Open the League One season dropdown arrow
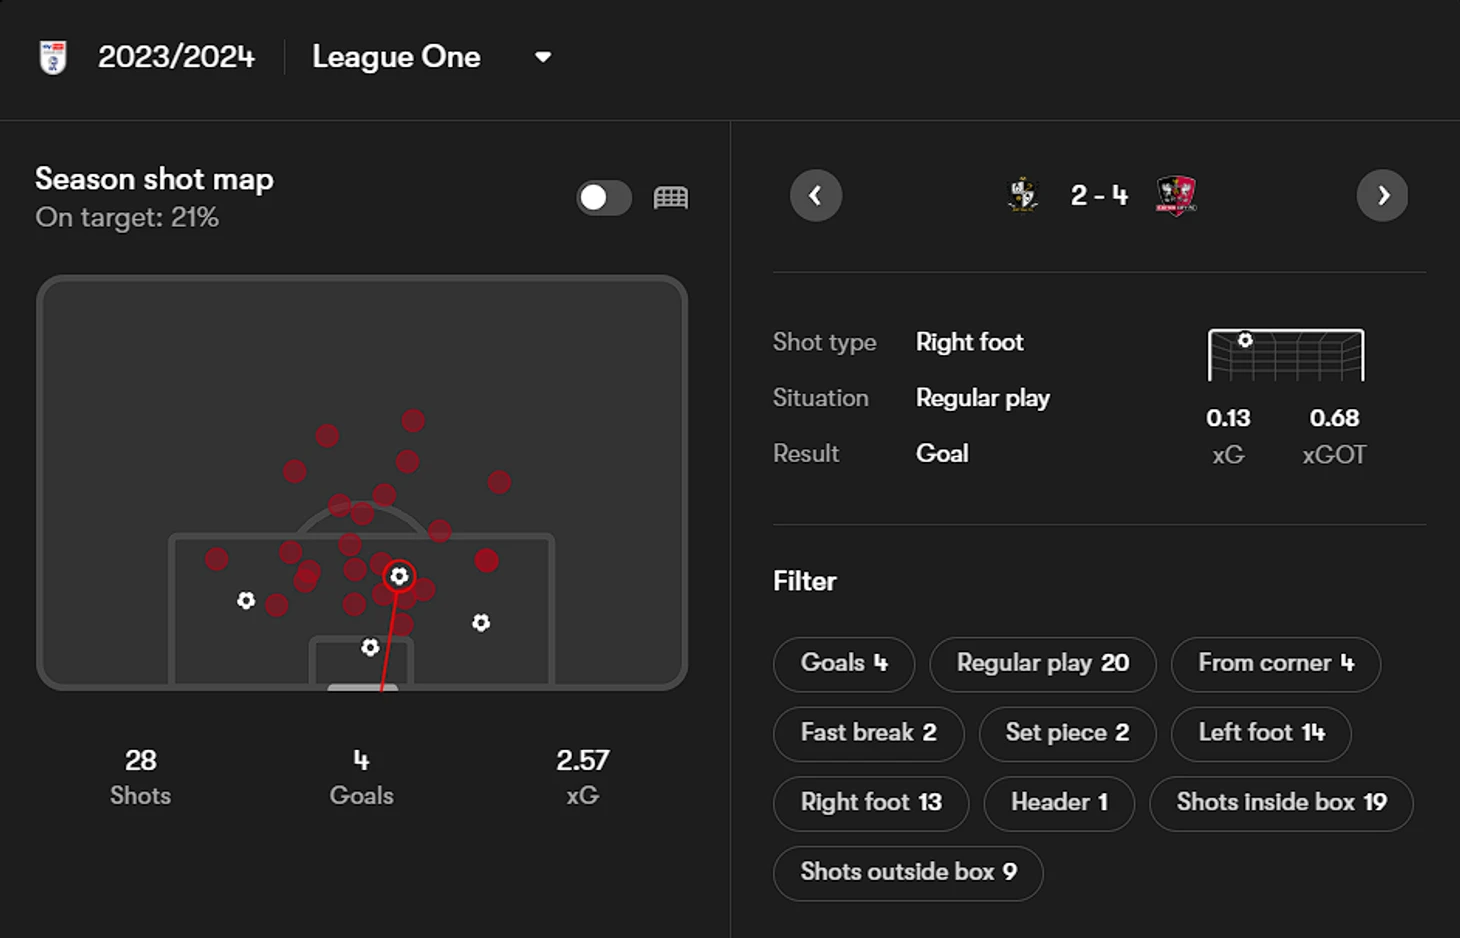 543,57
